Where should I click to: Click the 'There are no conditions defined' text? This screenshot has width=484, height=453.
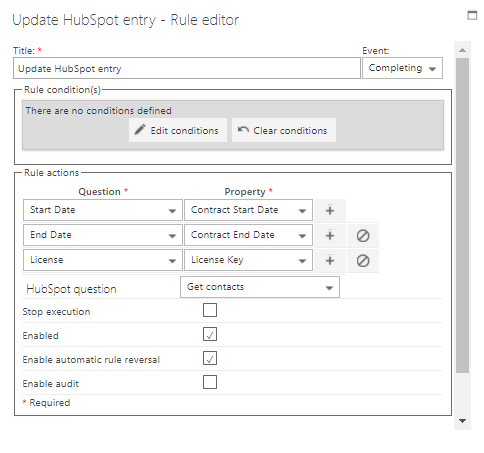(99, 111)
